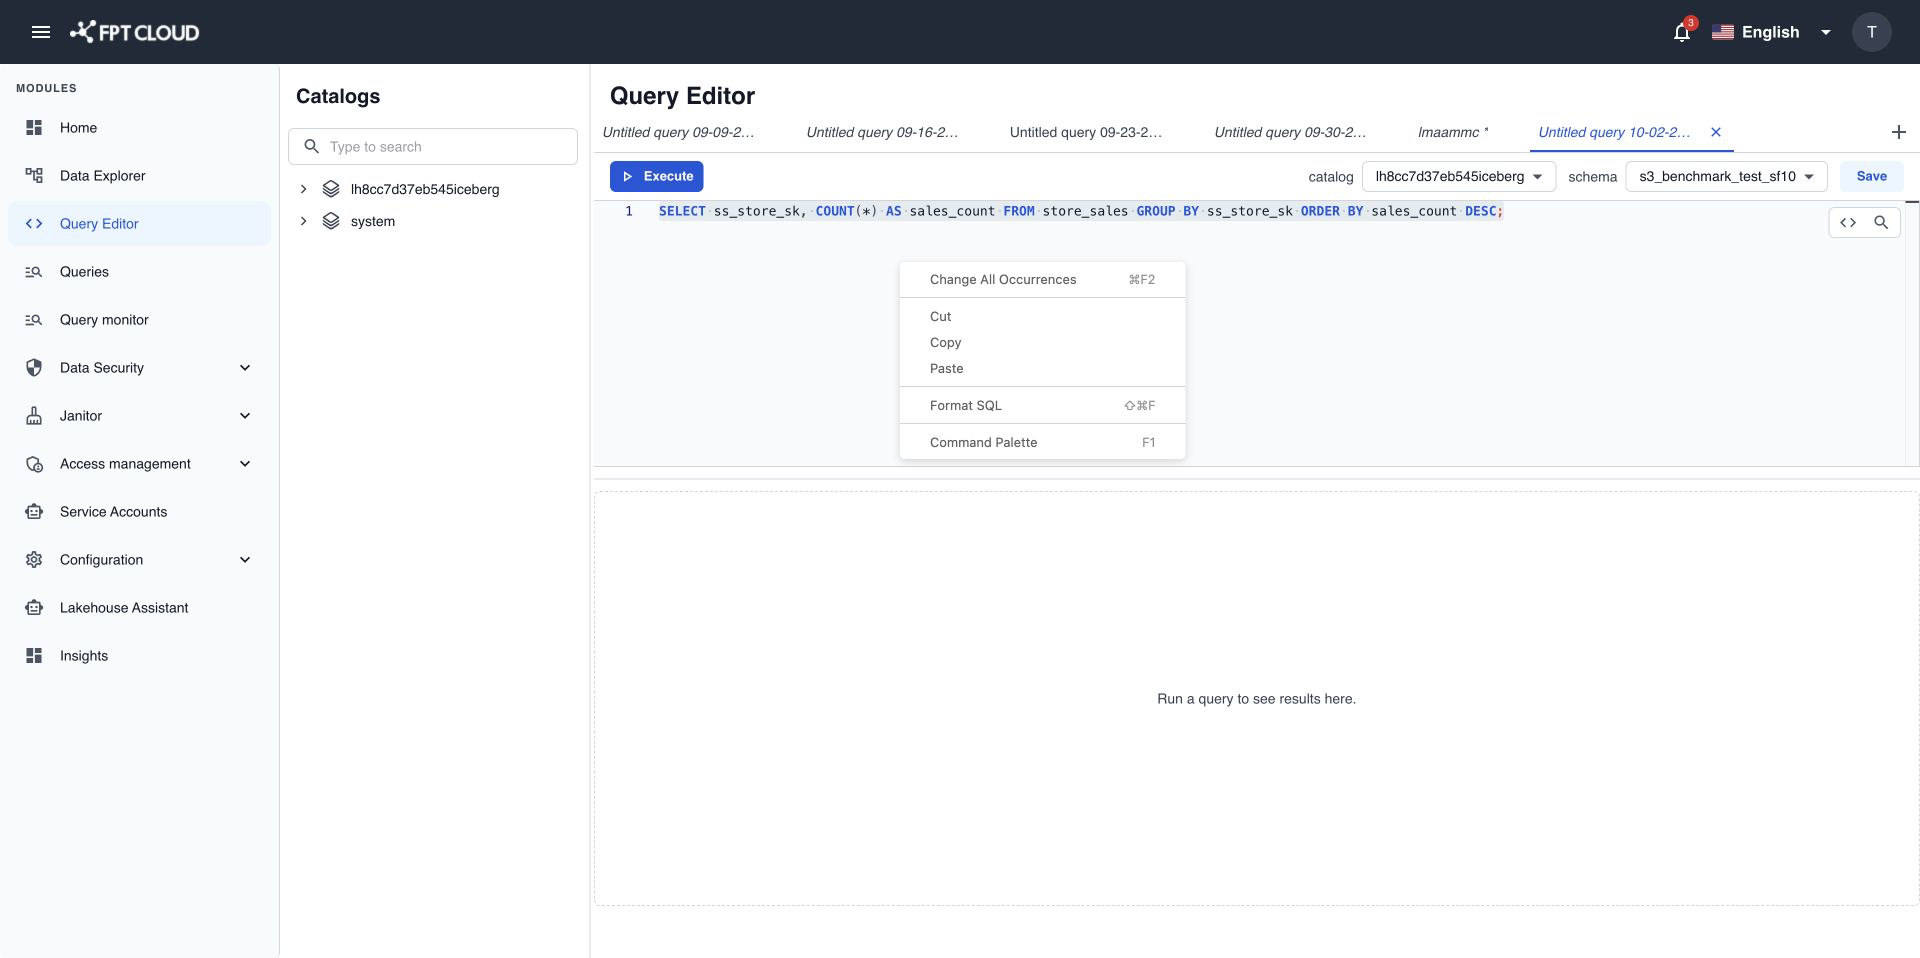Open the notifications bell
The width and height of the screenshot is (1920, 958).
1682,32
